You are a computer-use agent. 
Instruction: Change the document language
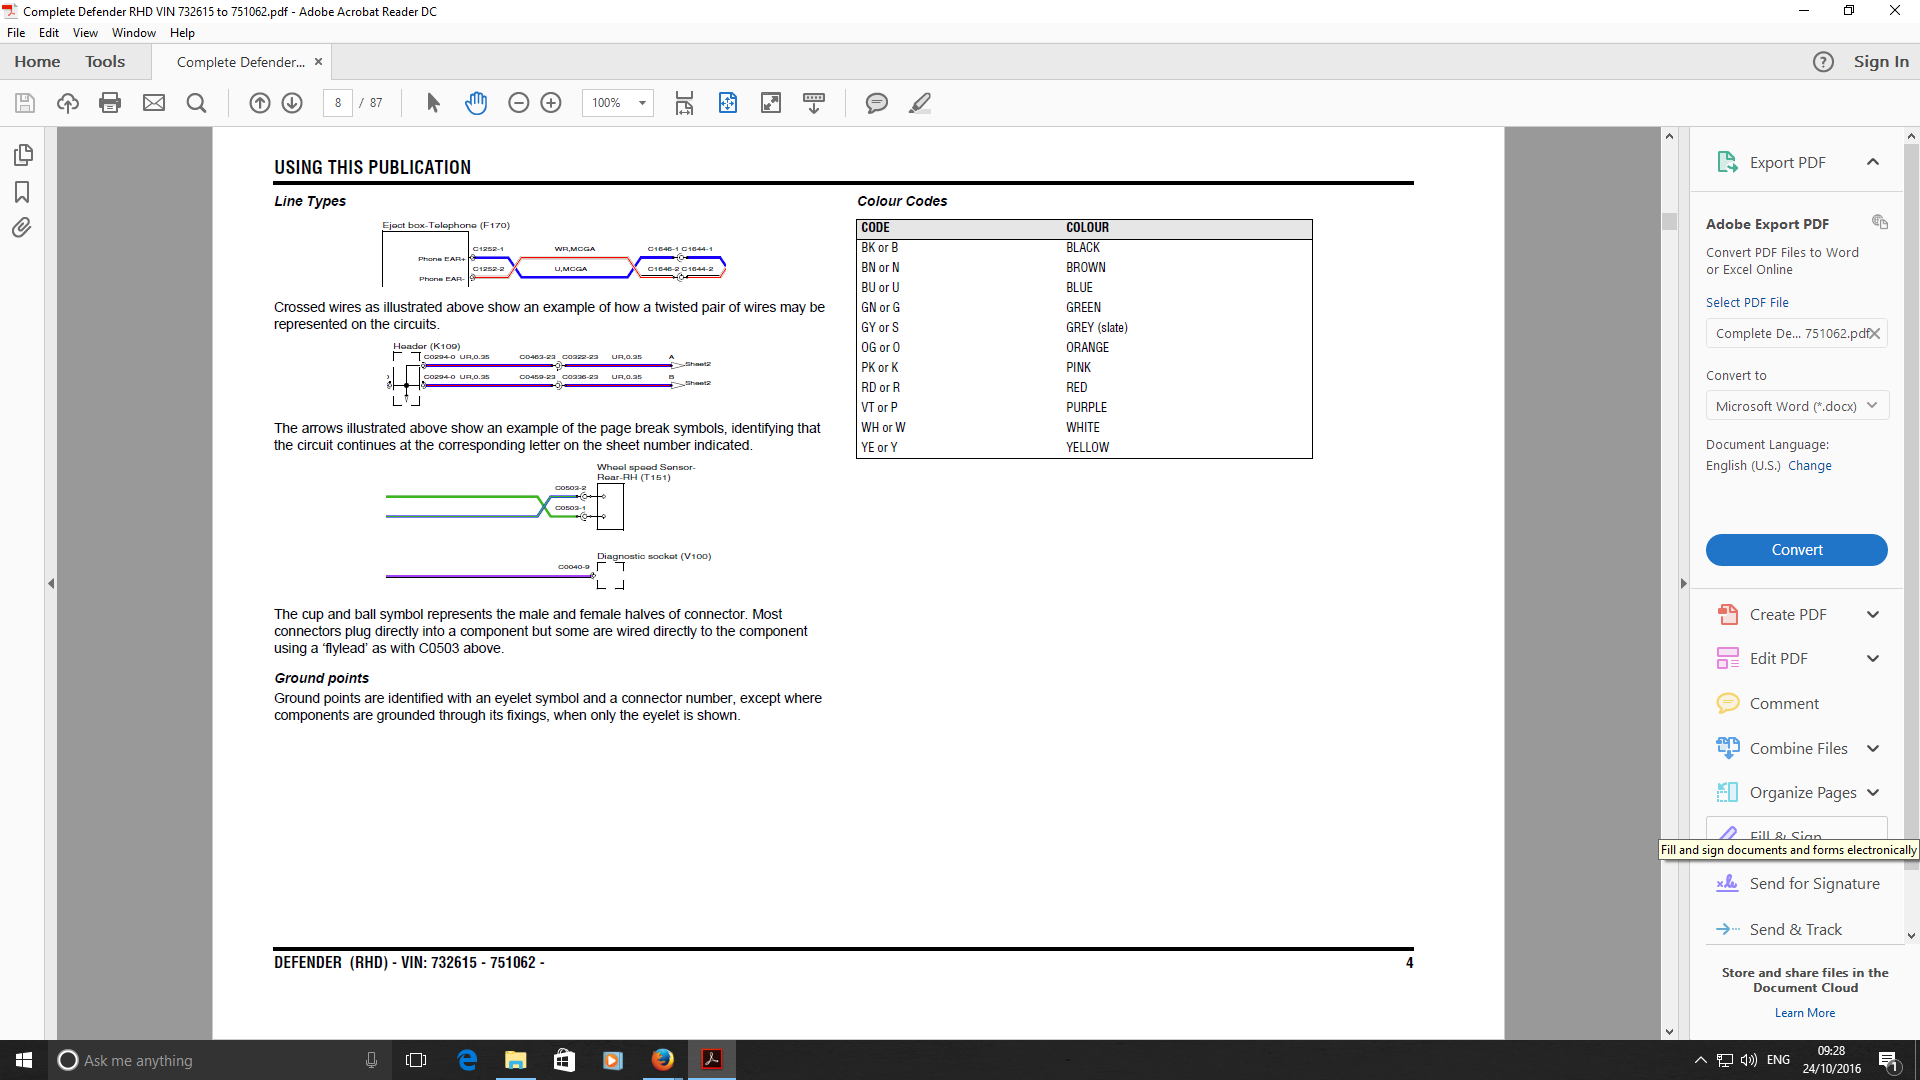(1810, 466)
